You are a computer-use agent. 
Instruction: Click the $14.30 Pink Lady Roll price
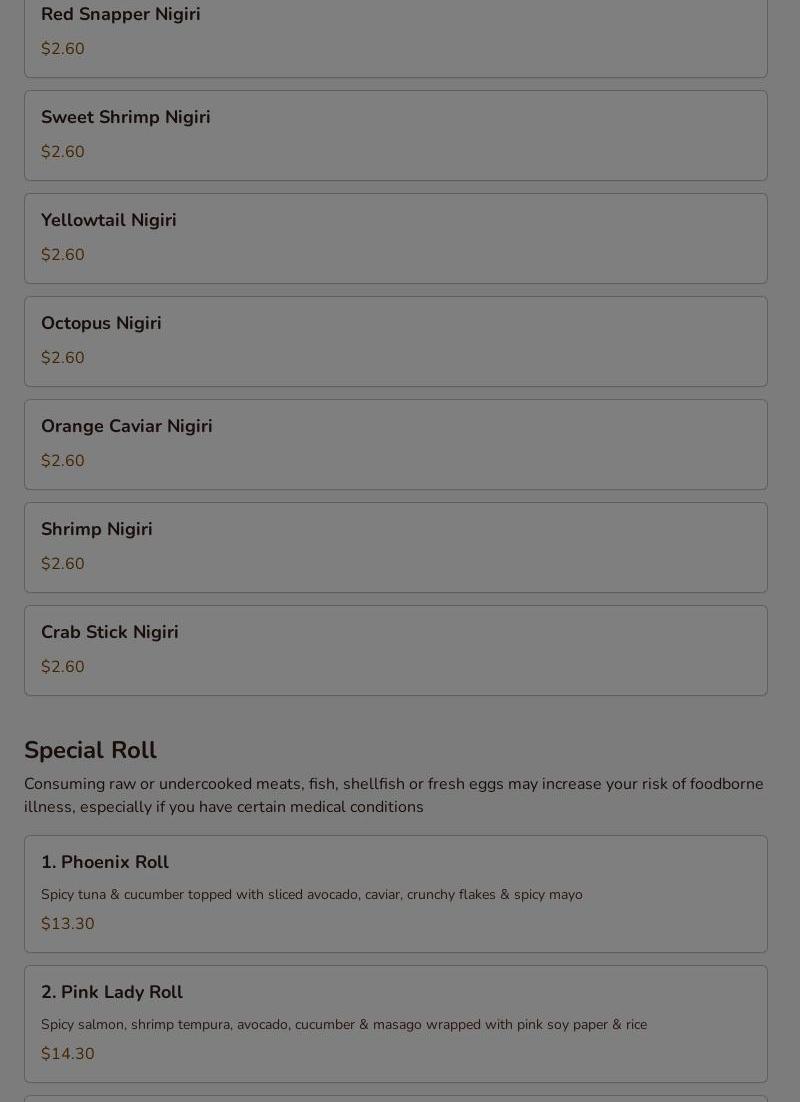[67, 1054]
